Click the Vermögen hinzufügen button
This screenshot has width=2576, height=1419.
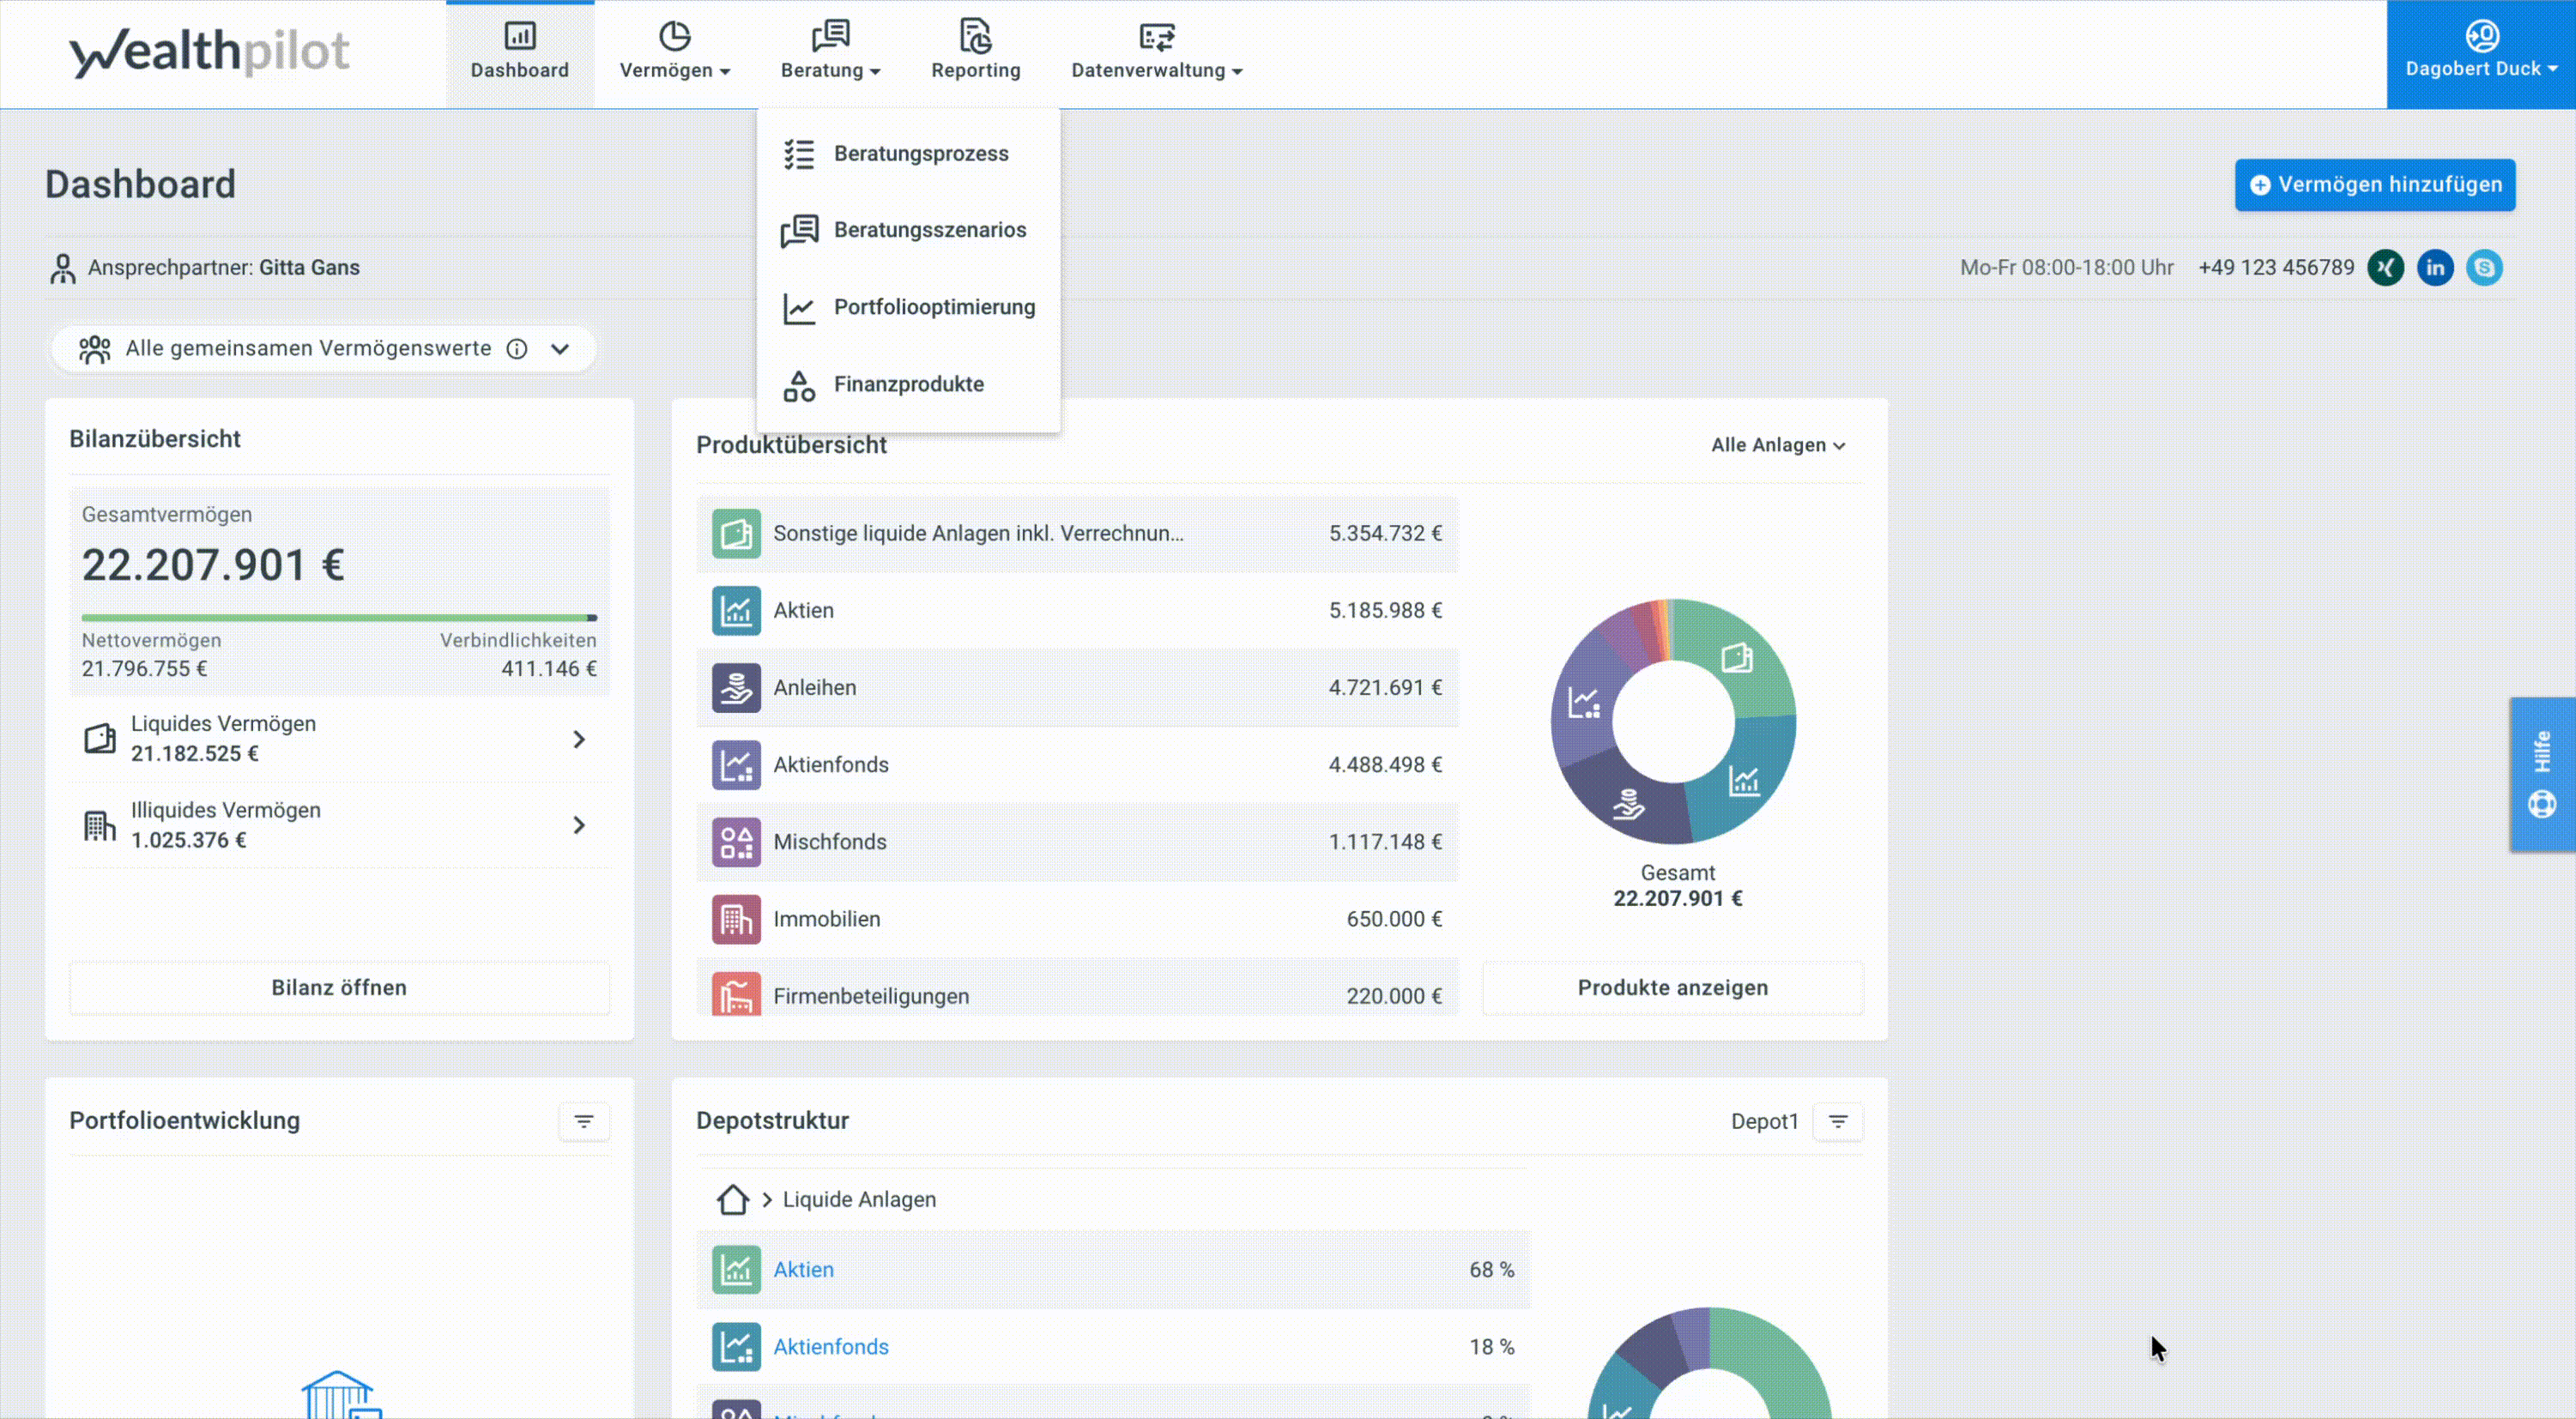2375,185
